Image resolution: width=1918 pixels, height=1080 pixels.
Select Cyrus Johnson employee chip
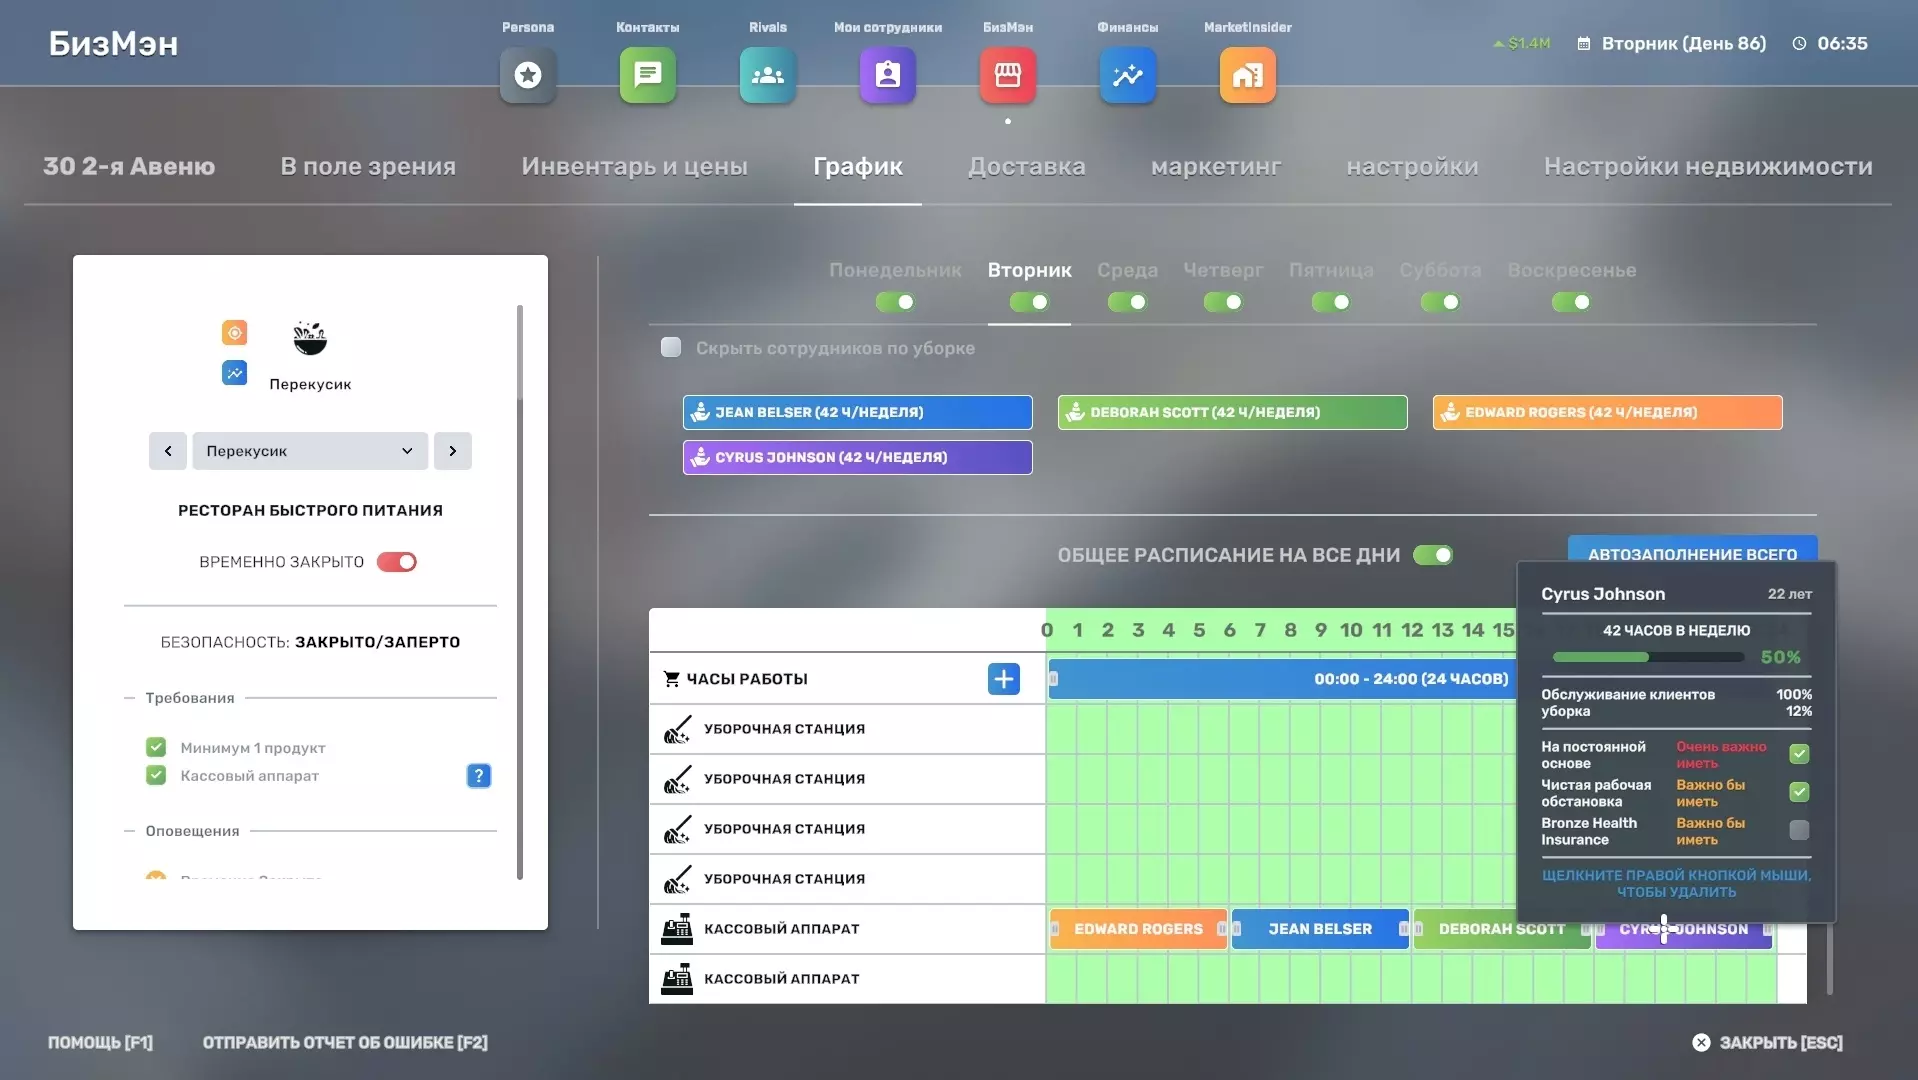(858, 457)
